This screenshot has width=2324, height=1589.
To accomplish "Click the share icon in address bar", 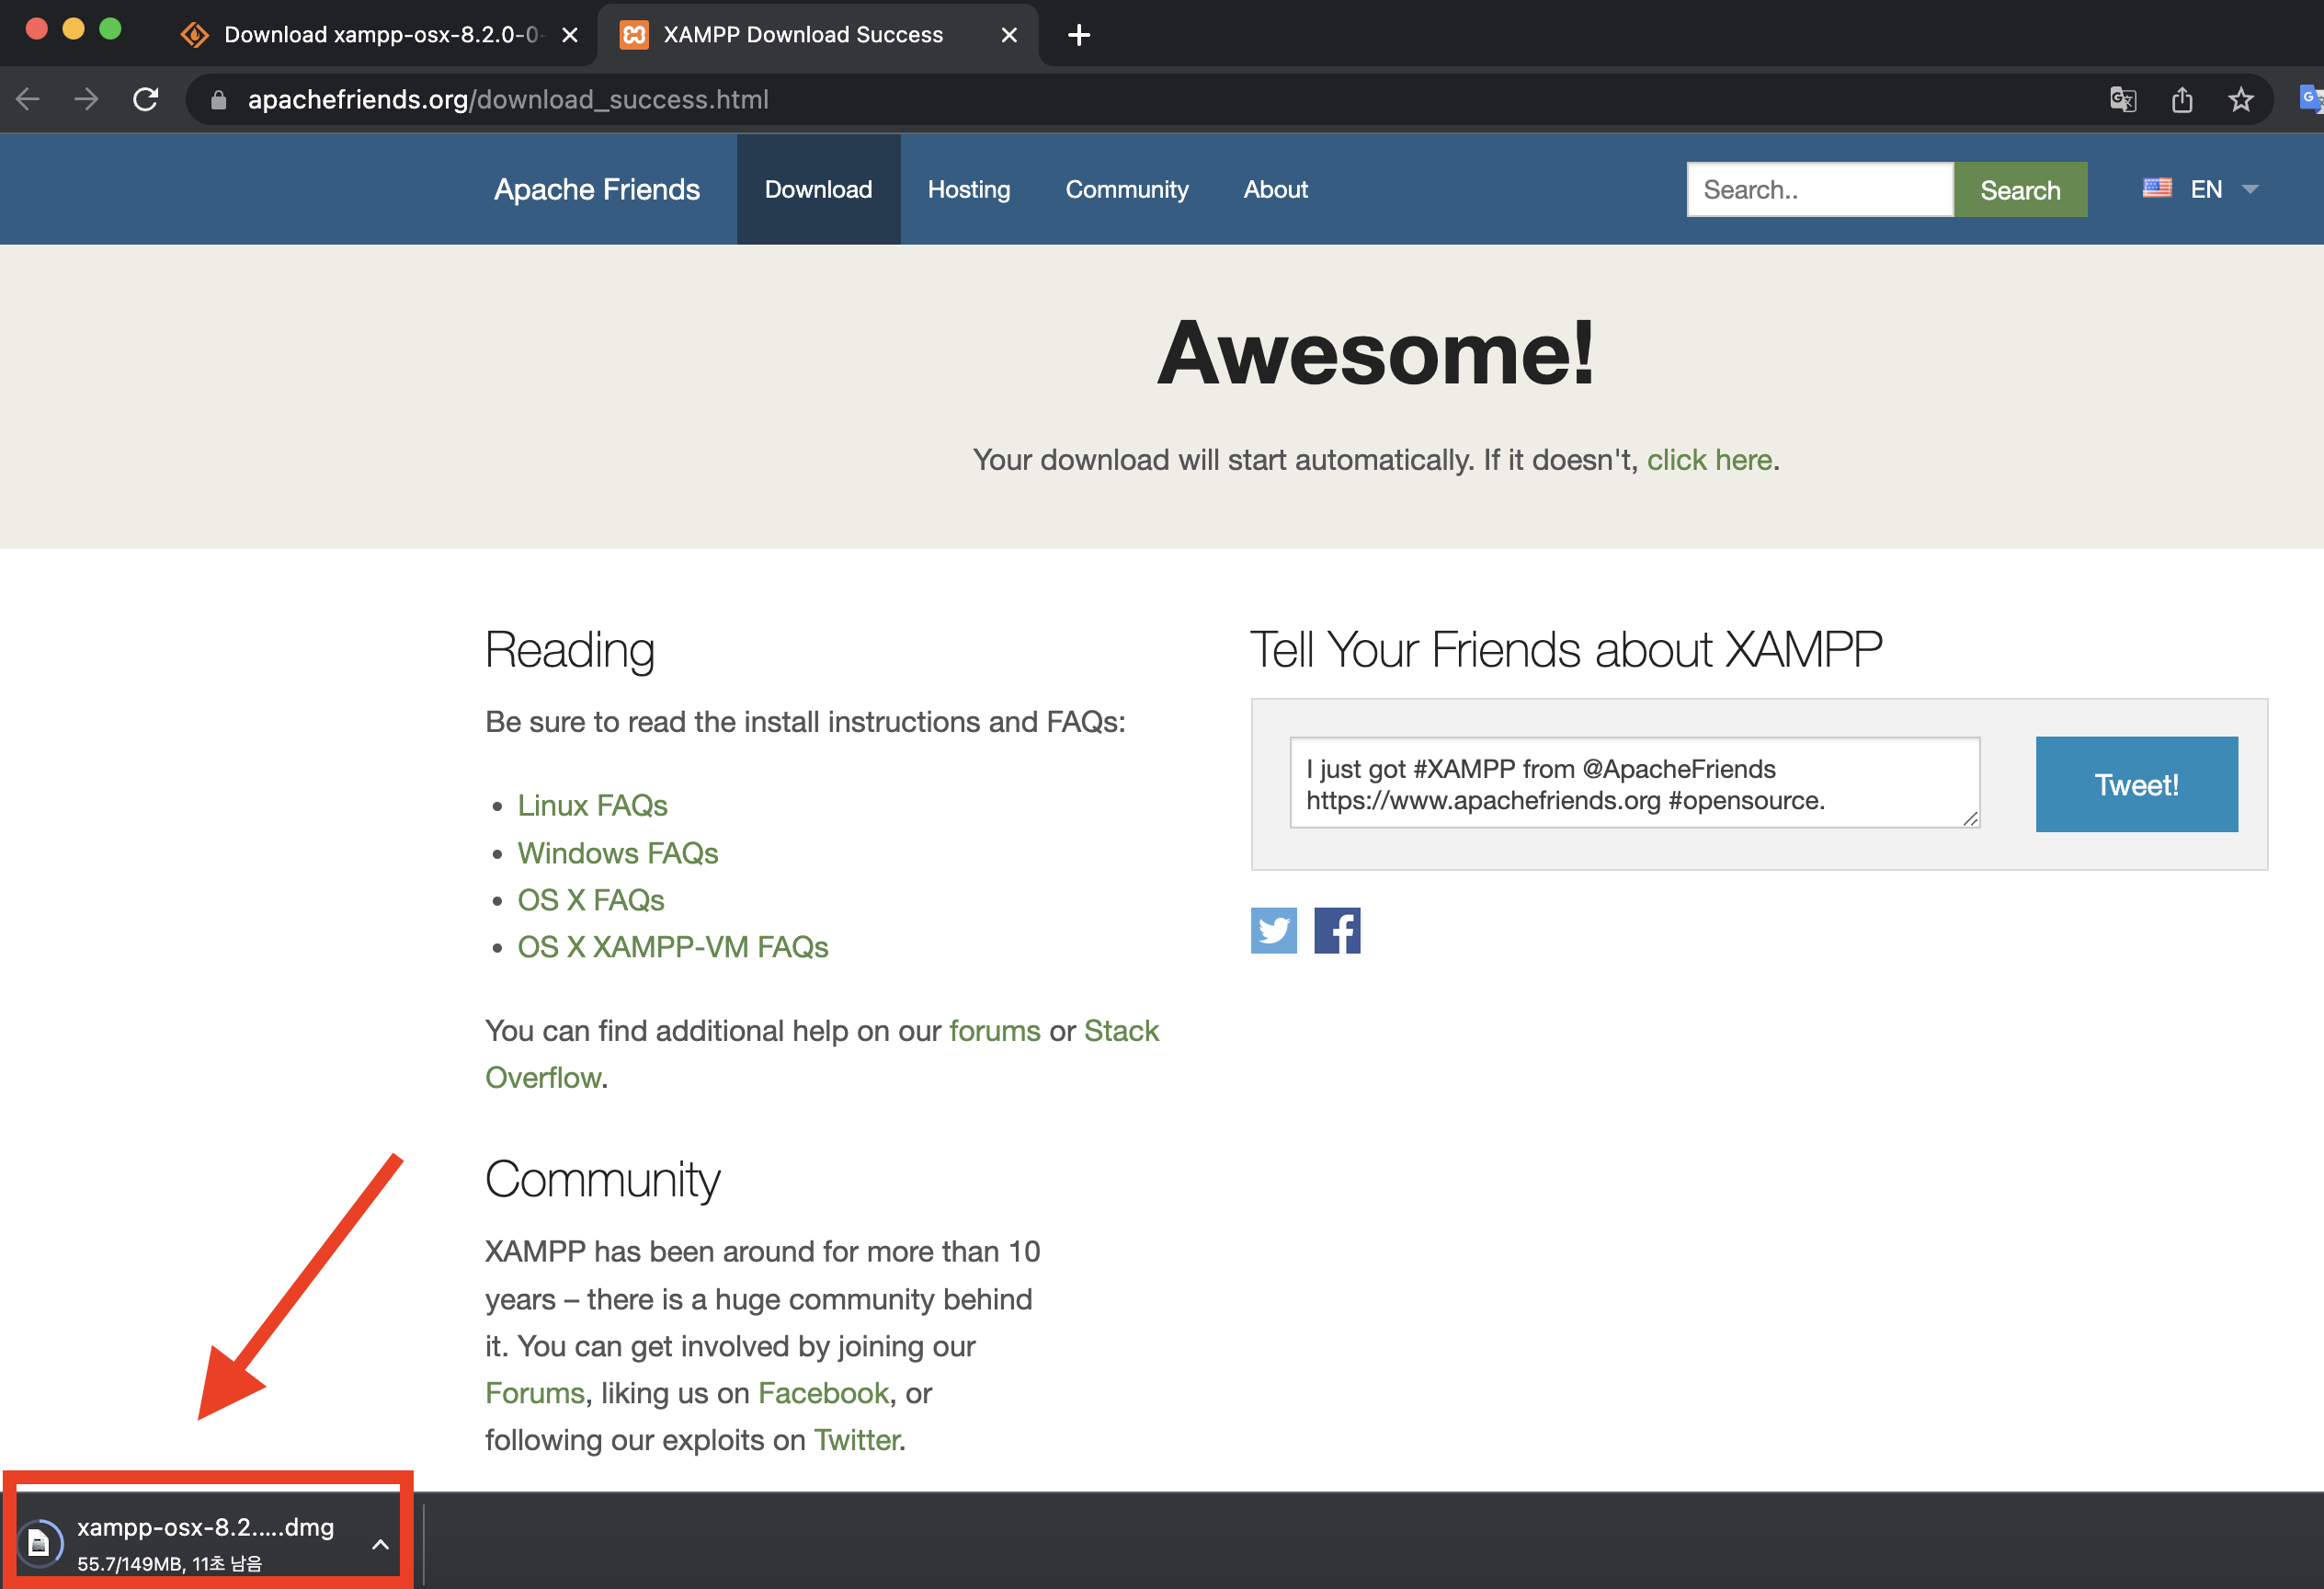I will (2181, 99).
